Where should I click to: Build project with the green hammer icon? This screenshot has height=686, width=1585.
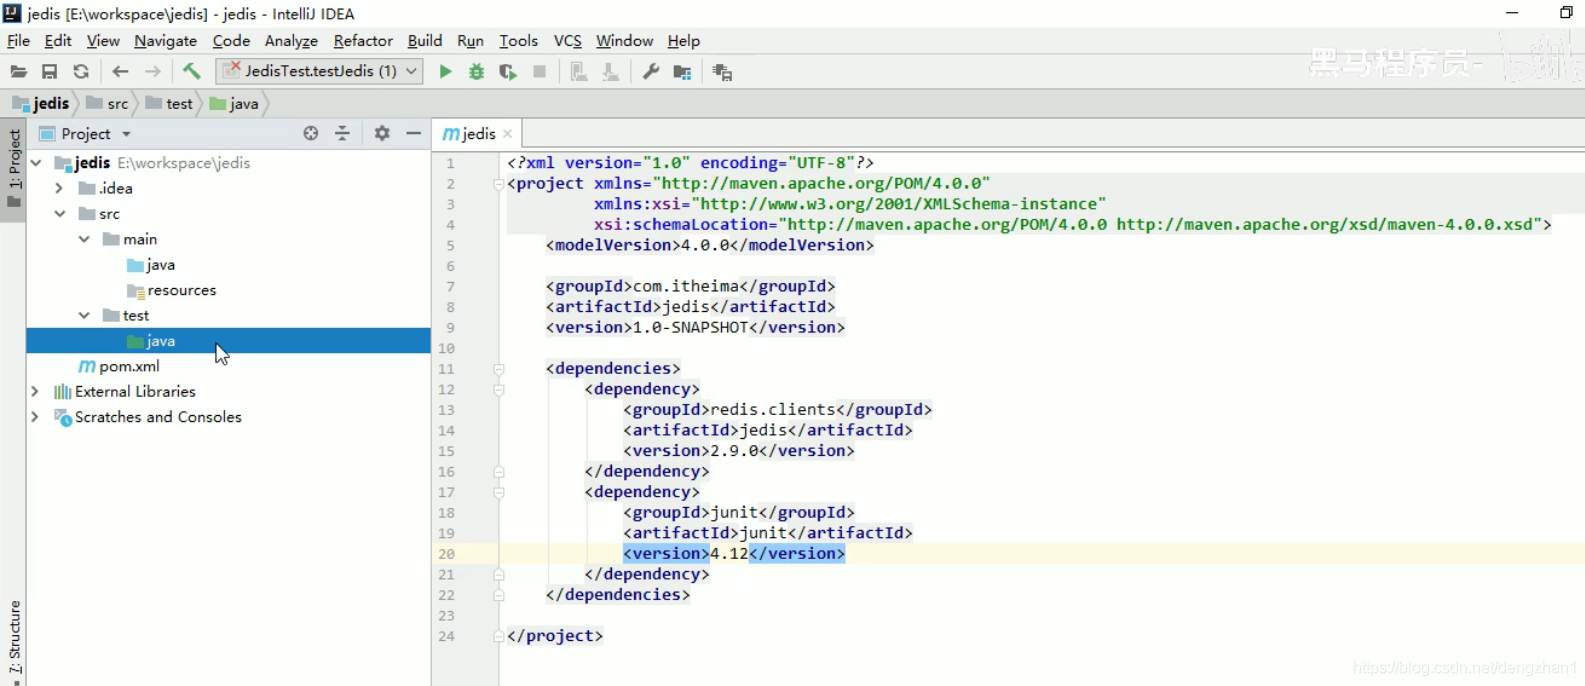191,71
